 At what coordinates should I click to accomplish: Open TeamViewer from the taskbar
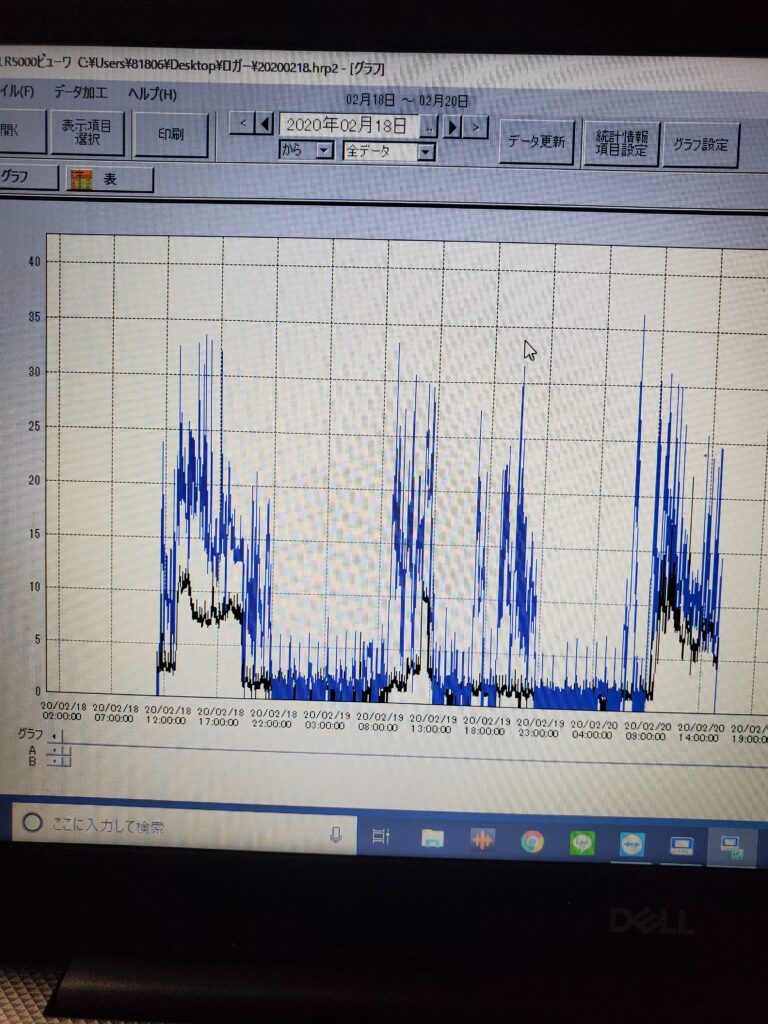coord(632,843)
